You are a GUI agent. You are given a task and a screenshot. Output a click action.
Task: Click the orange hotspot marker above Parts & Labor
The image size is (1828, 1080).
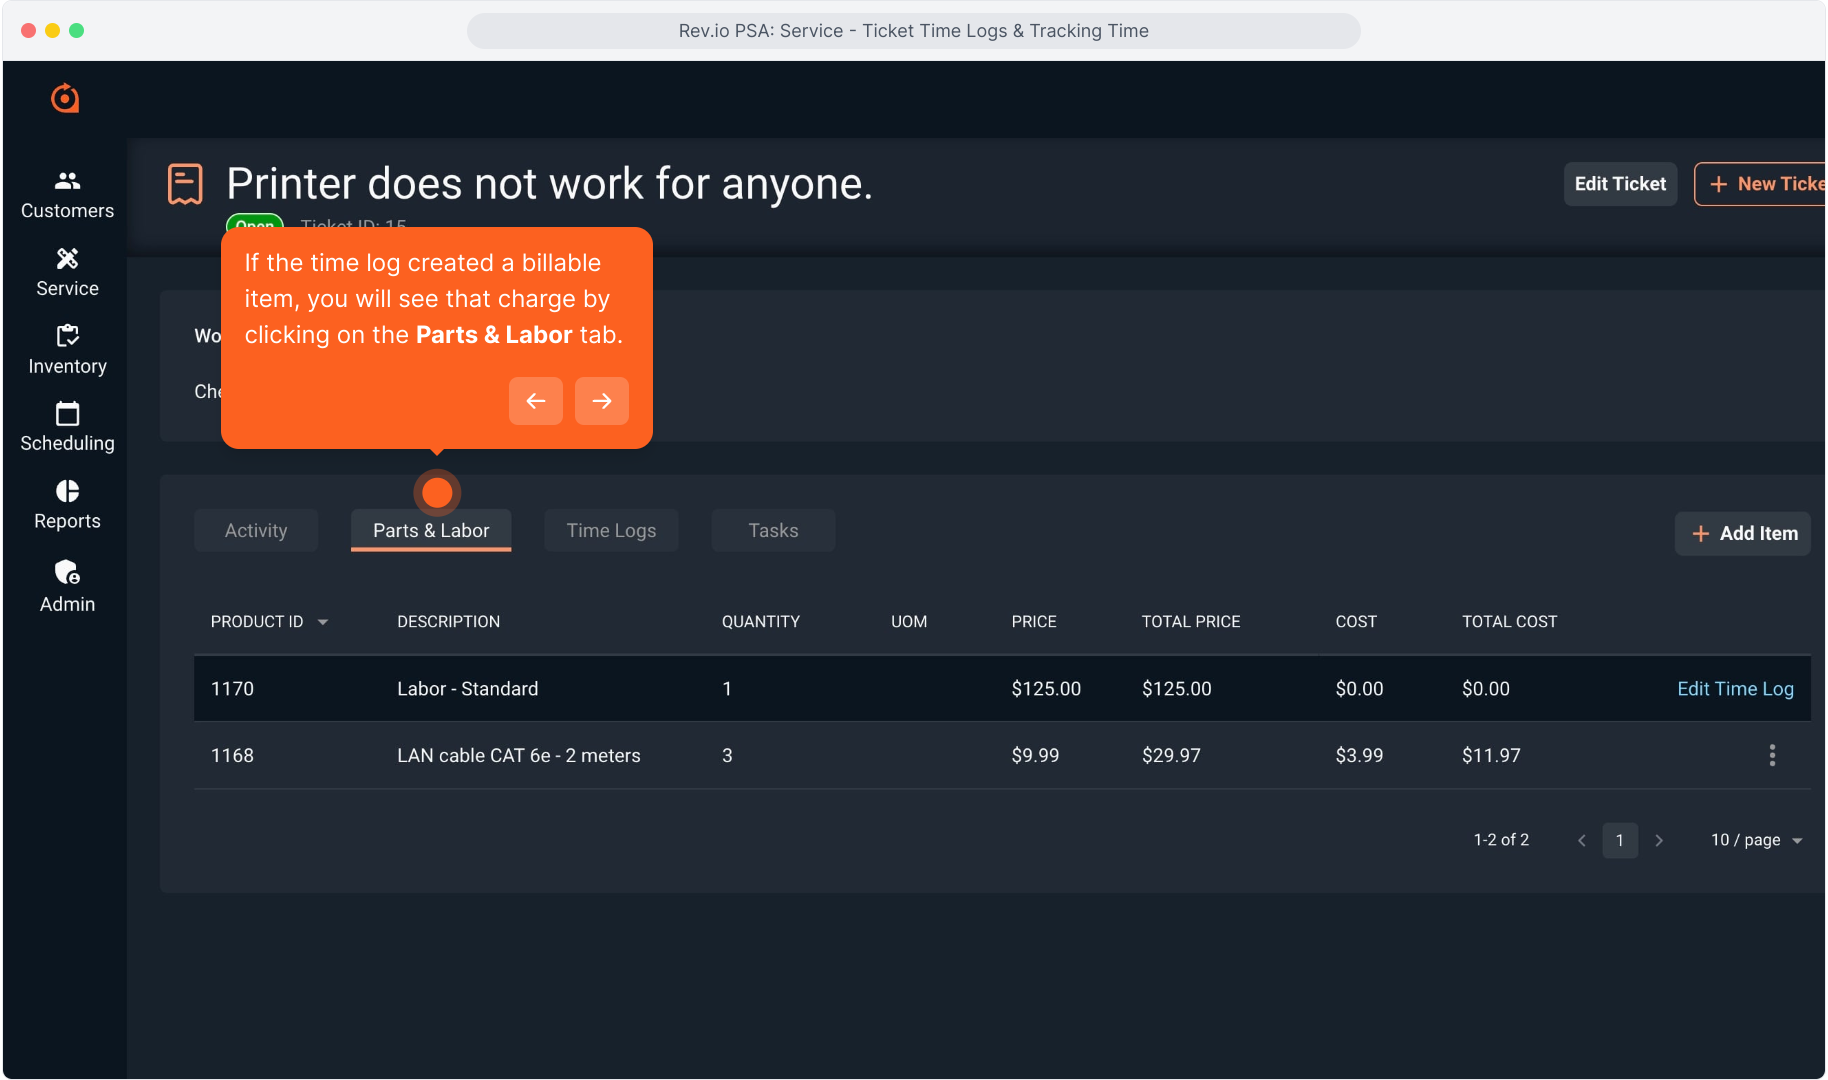click(437, 492)
